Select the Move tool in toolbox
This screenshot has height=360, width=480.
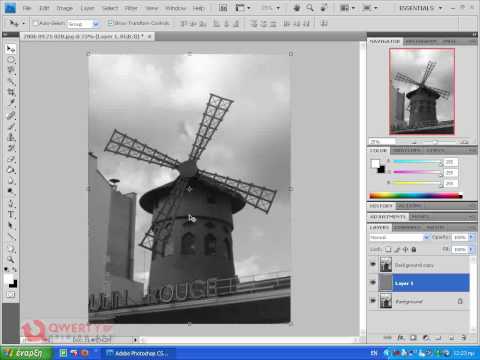[x=11, y=49]
